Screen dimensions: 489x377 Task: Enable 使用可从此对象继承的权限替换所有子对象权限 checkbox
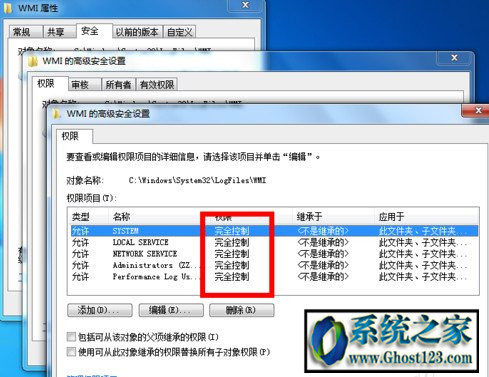(71, 352)
